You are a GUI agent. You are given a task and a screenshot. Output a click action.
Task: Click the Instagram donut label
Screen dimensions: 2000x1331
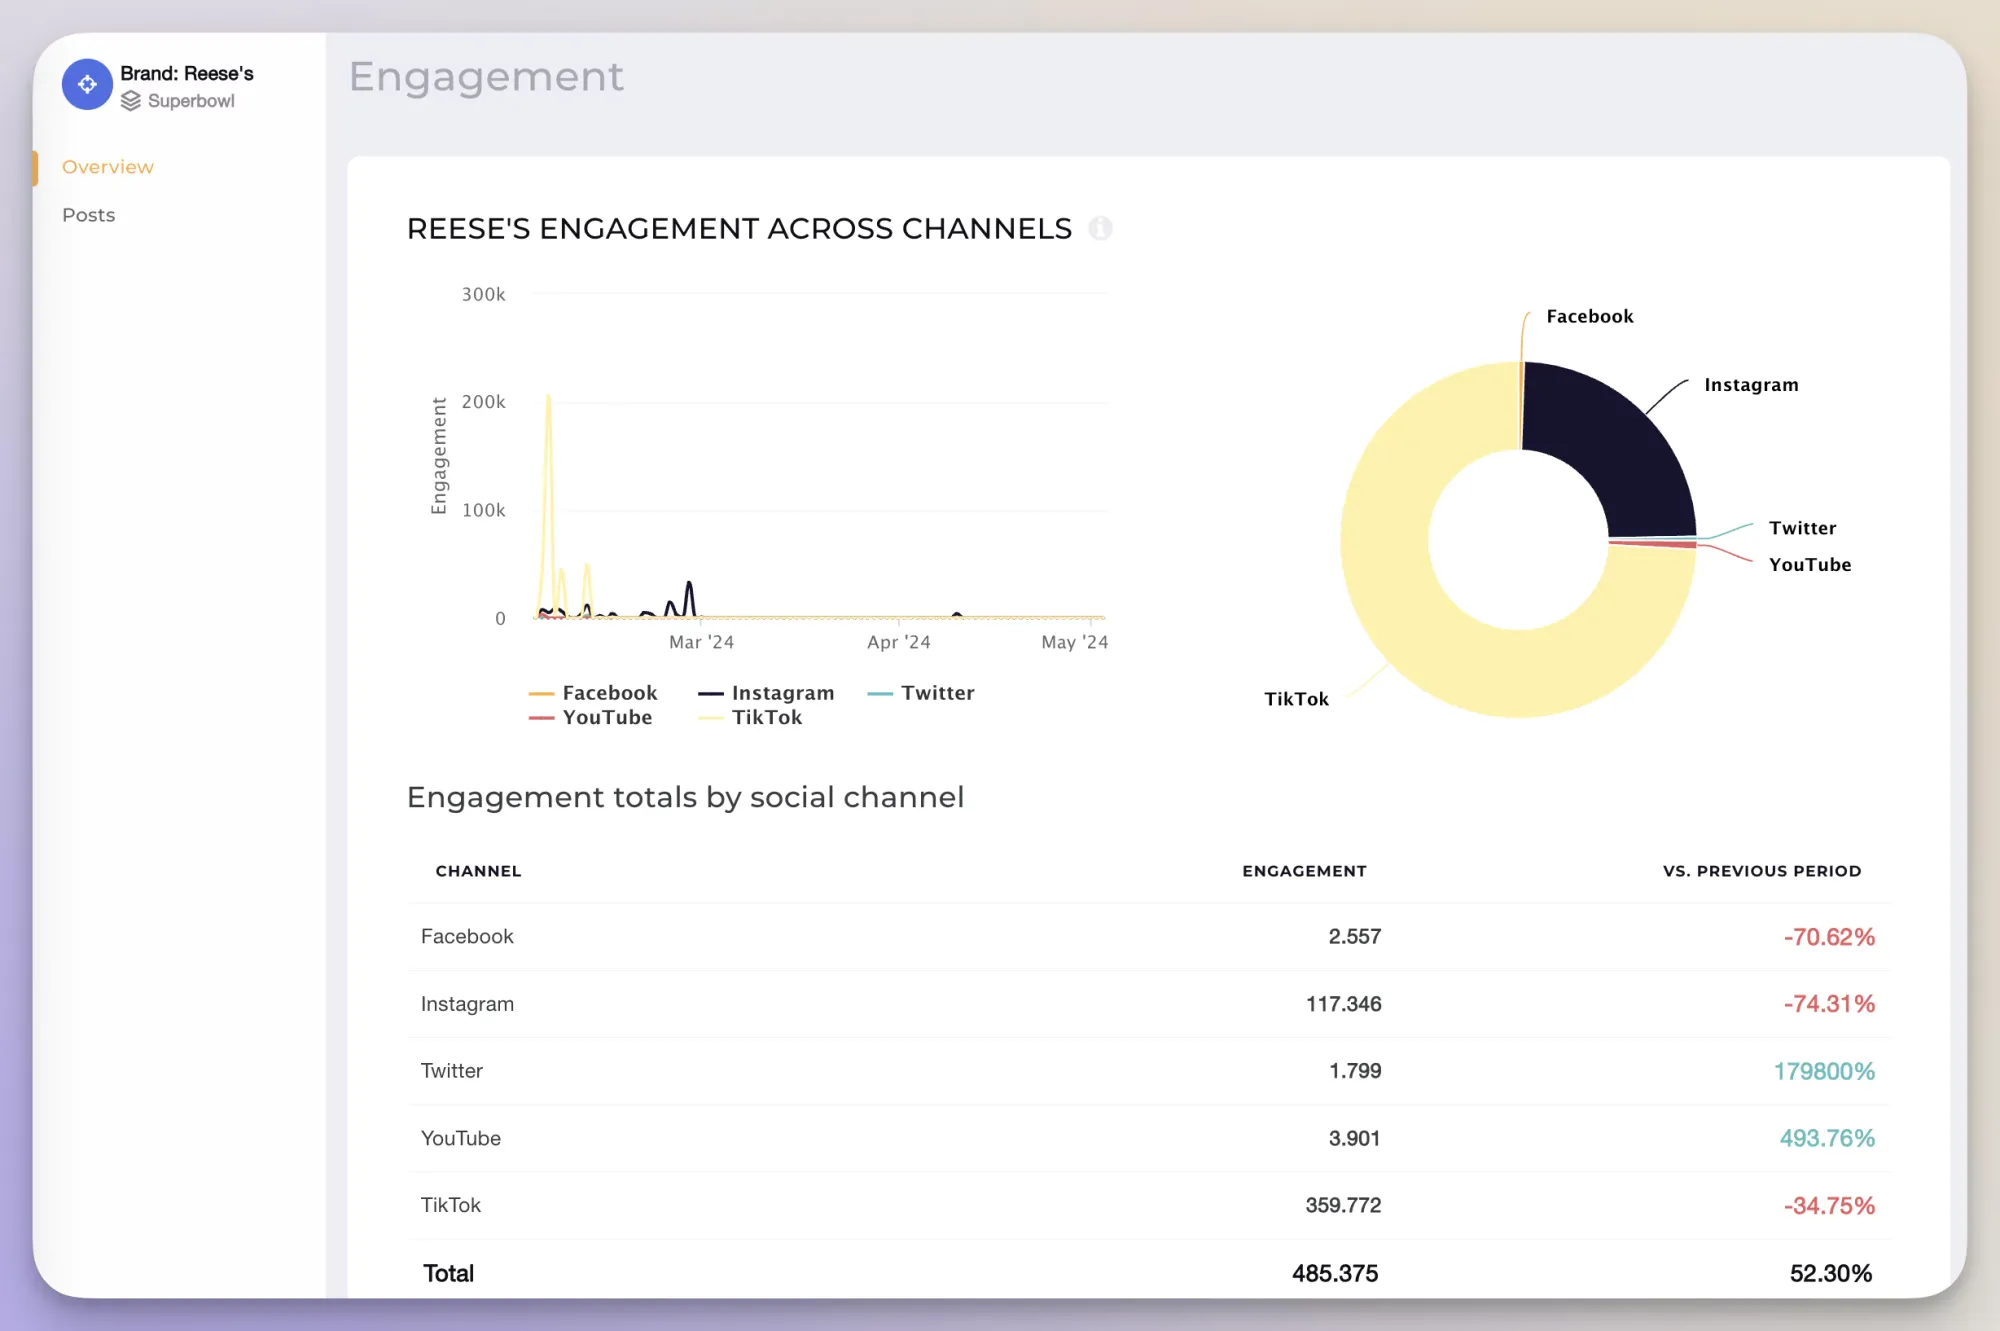coord(1751,385)
